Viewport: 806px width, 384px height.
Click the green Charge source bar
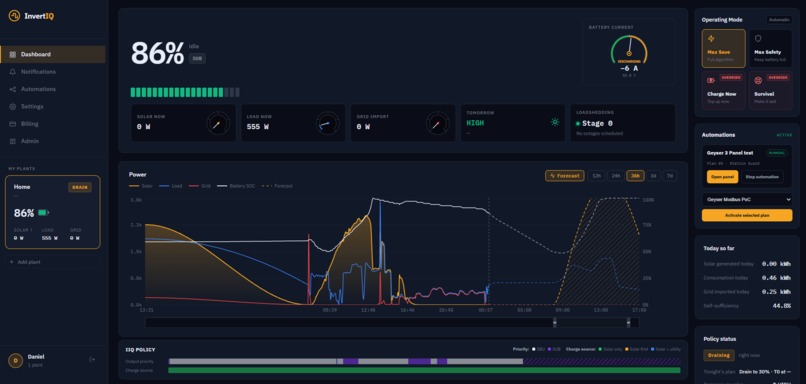424,370
